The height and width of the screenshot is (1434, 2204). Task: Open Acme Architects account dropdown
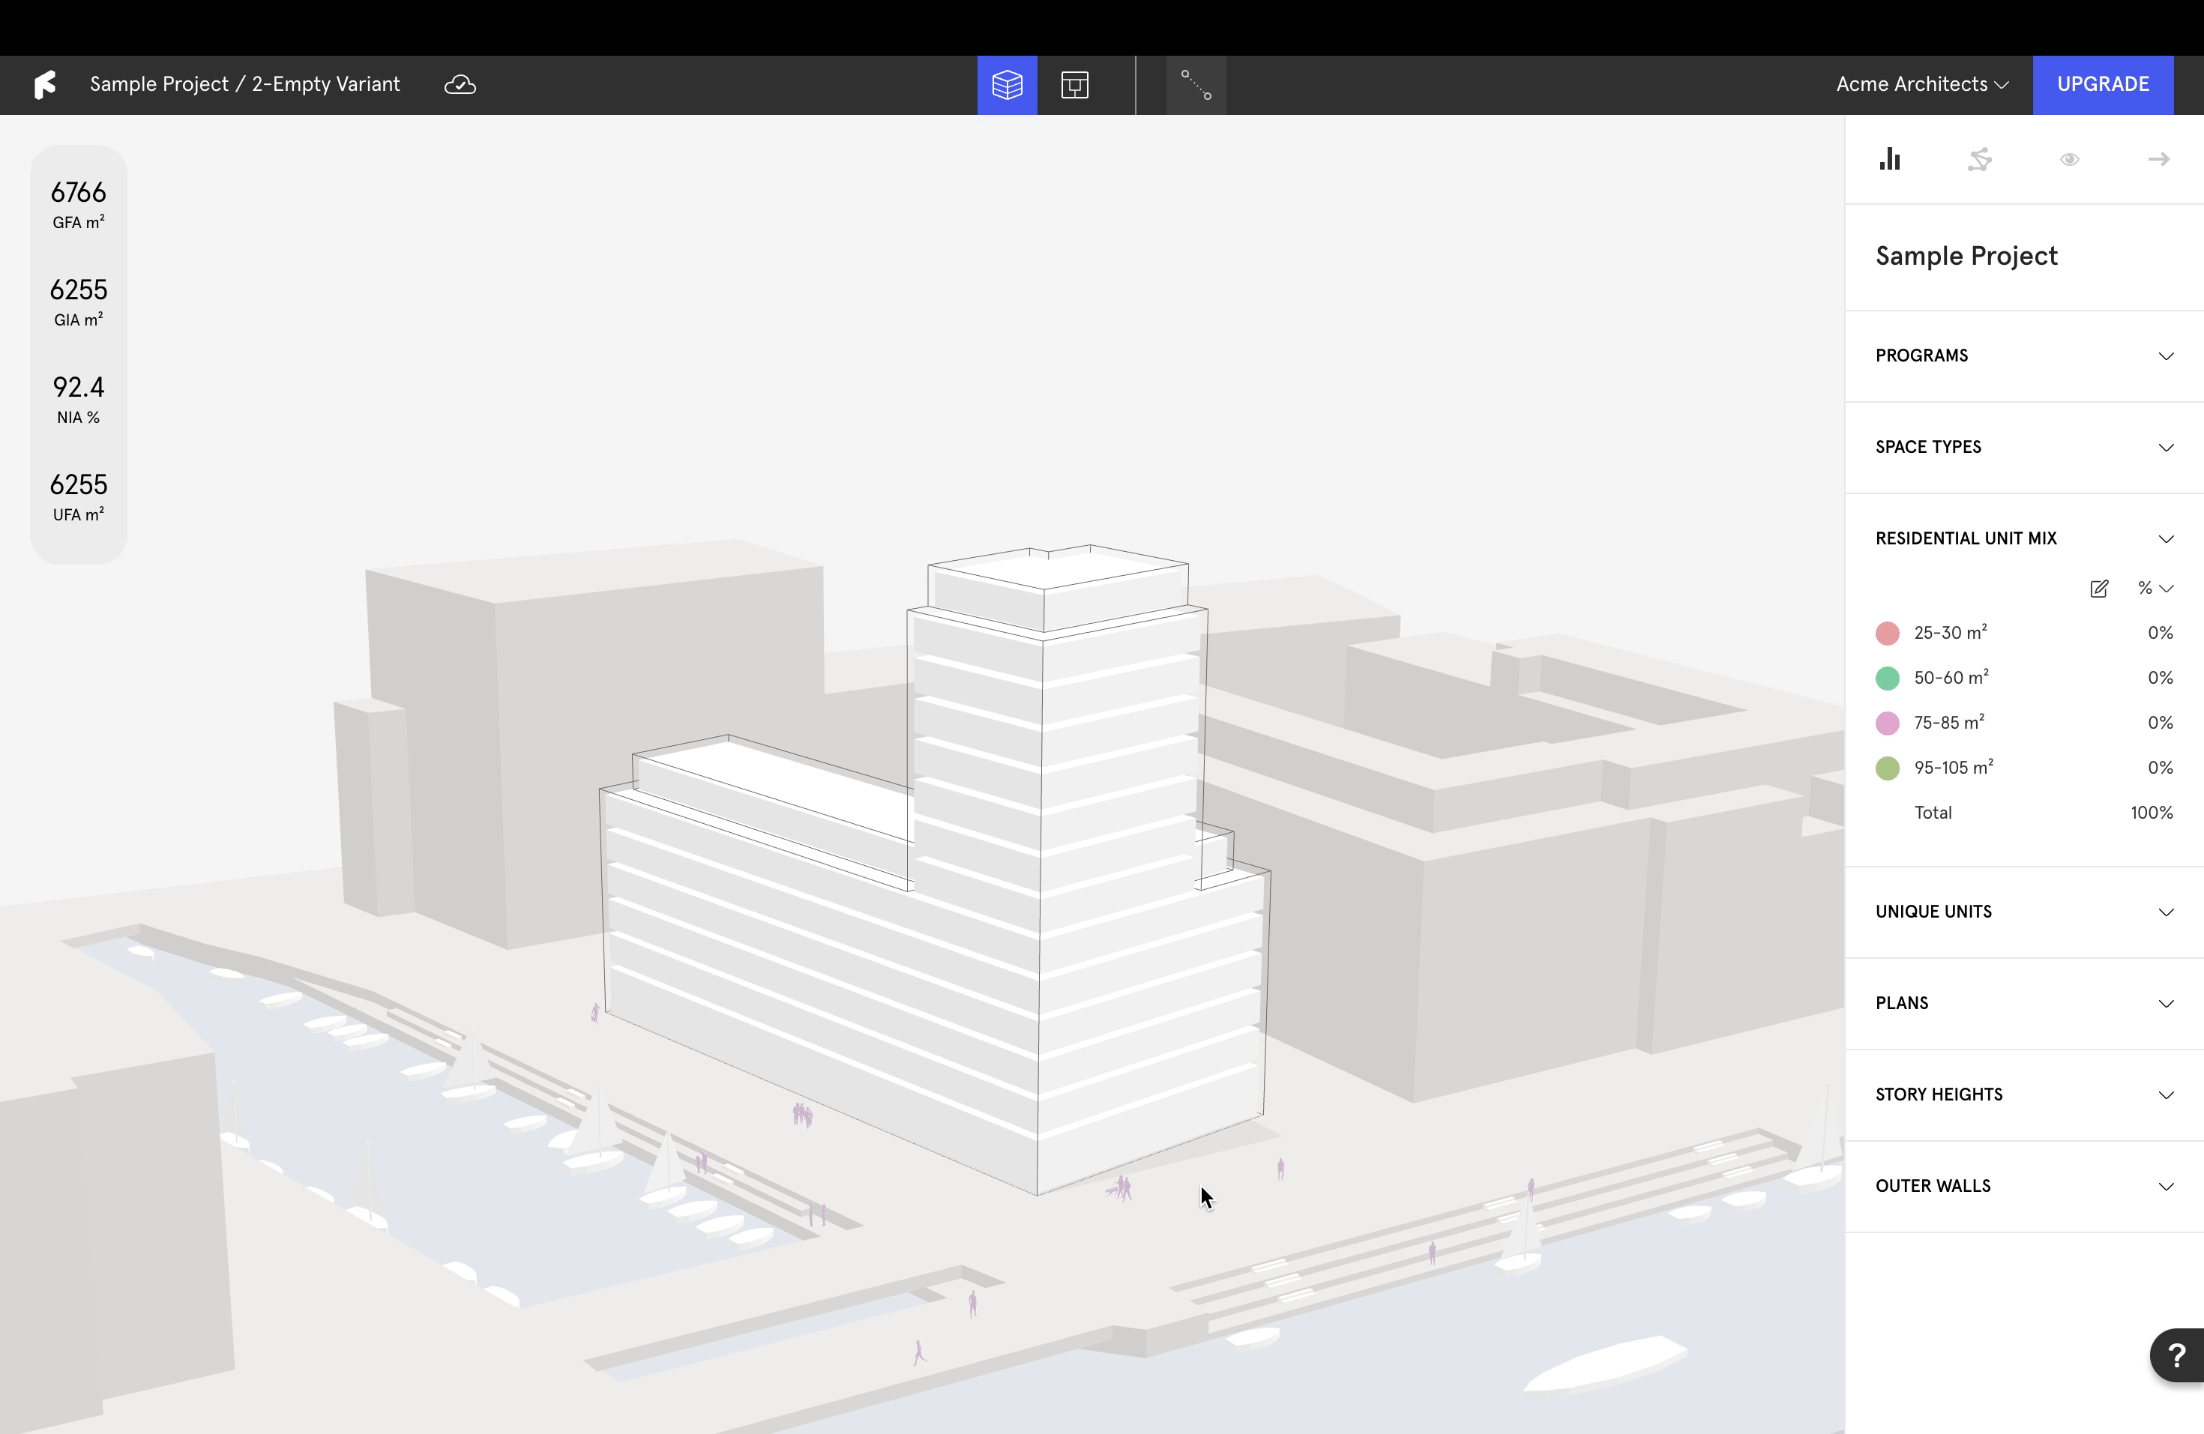click(1922, 85)
